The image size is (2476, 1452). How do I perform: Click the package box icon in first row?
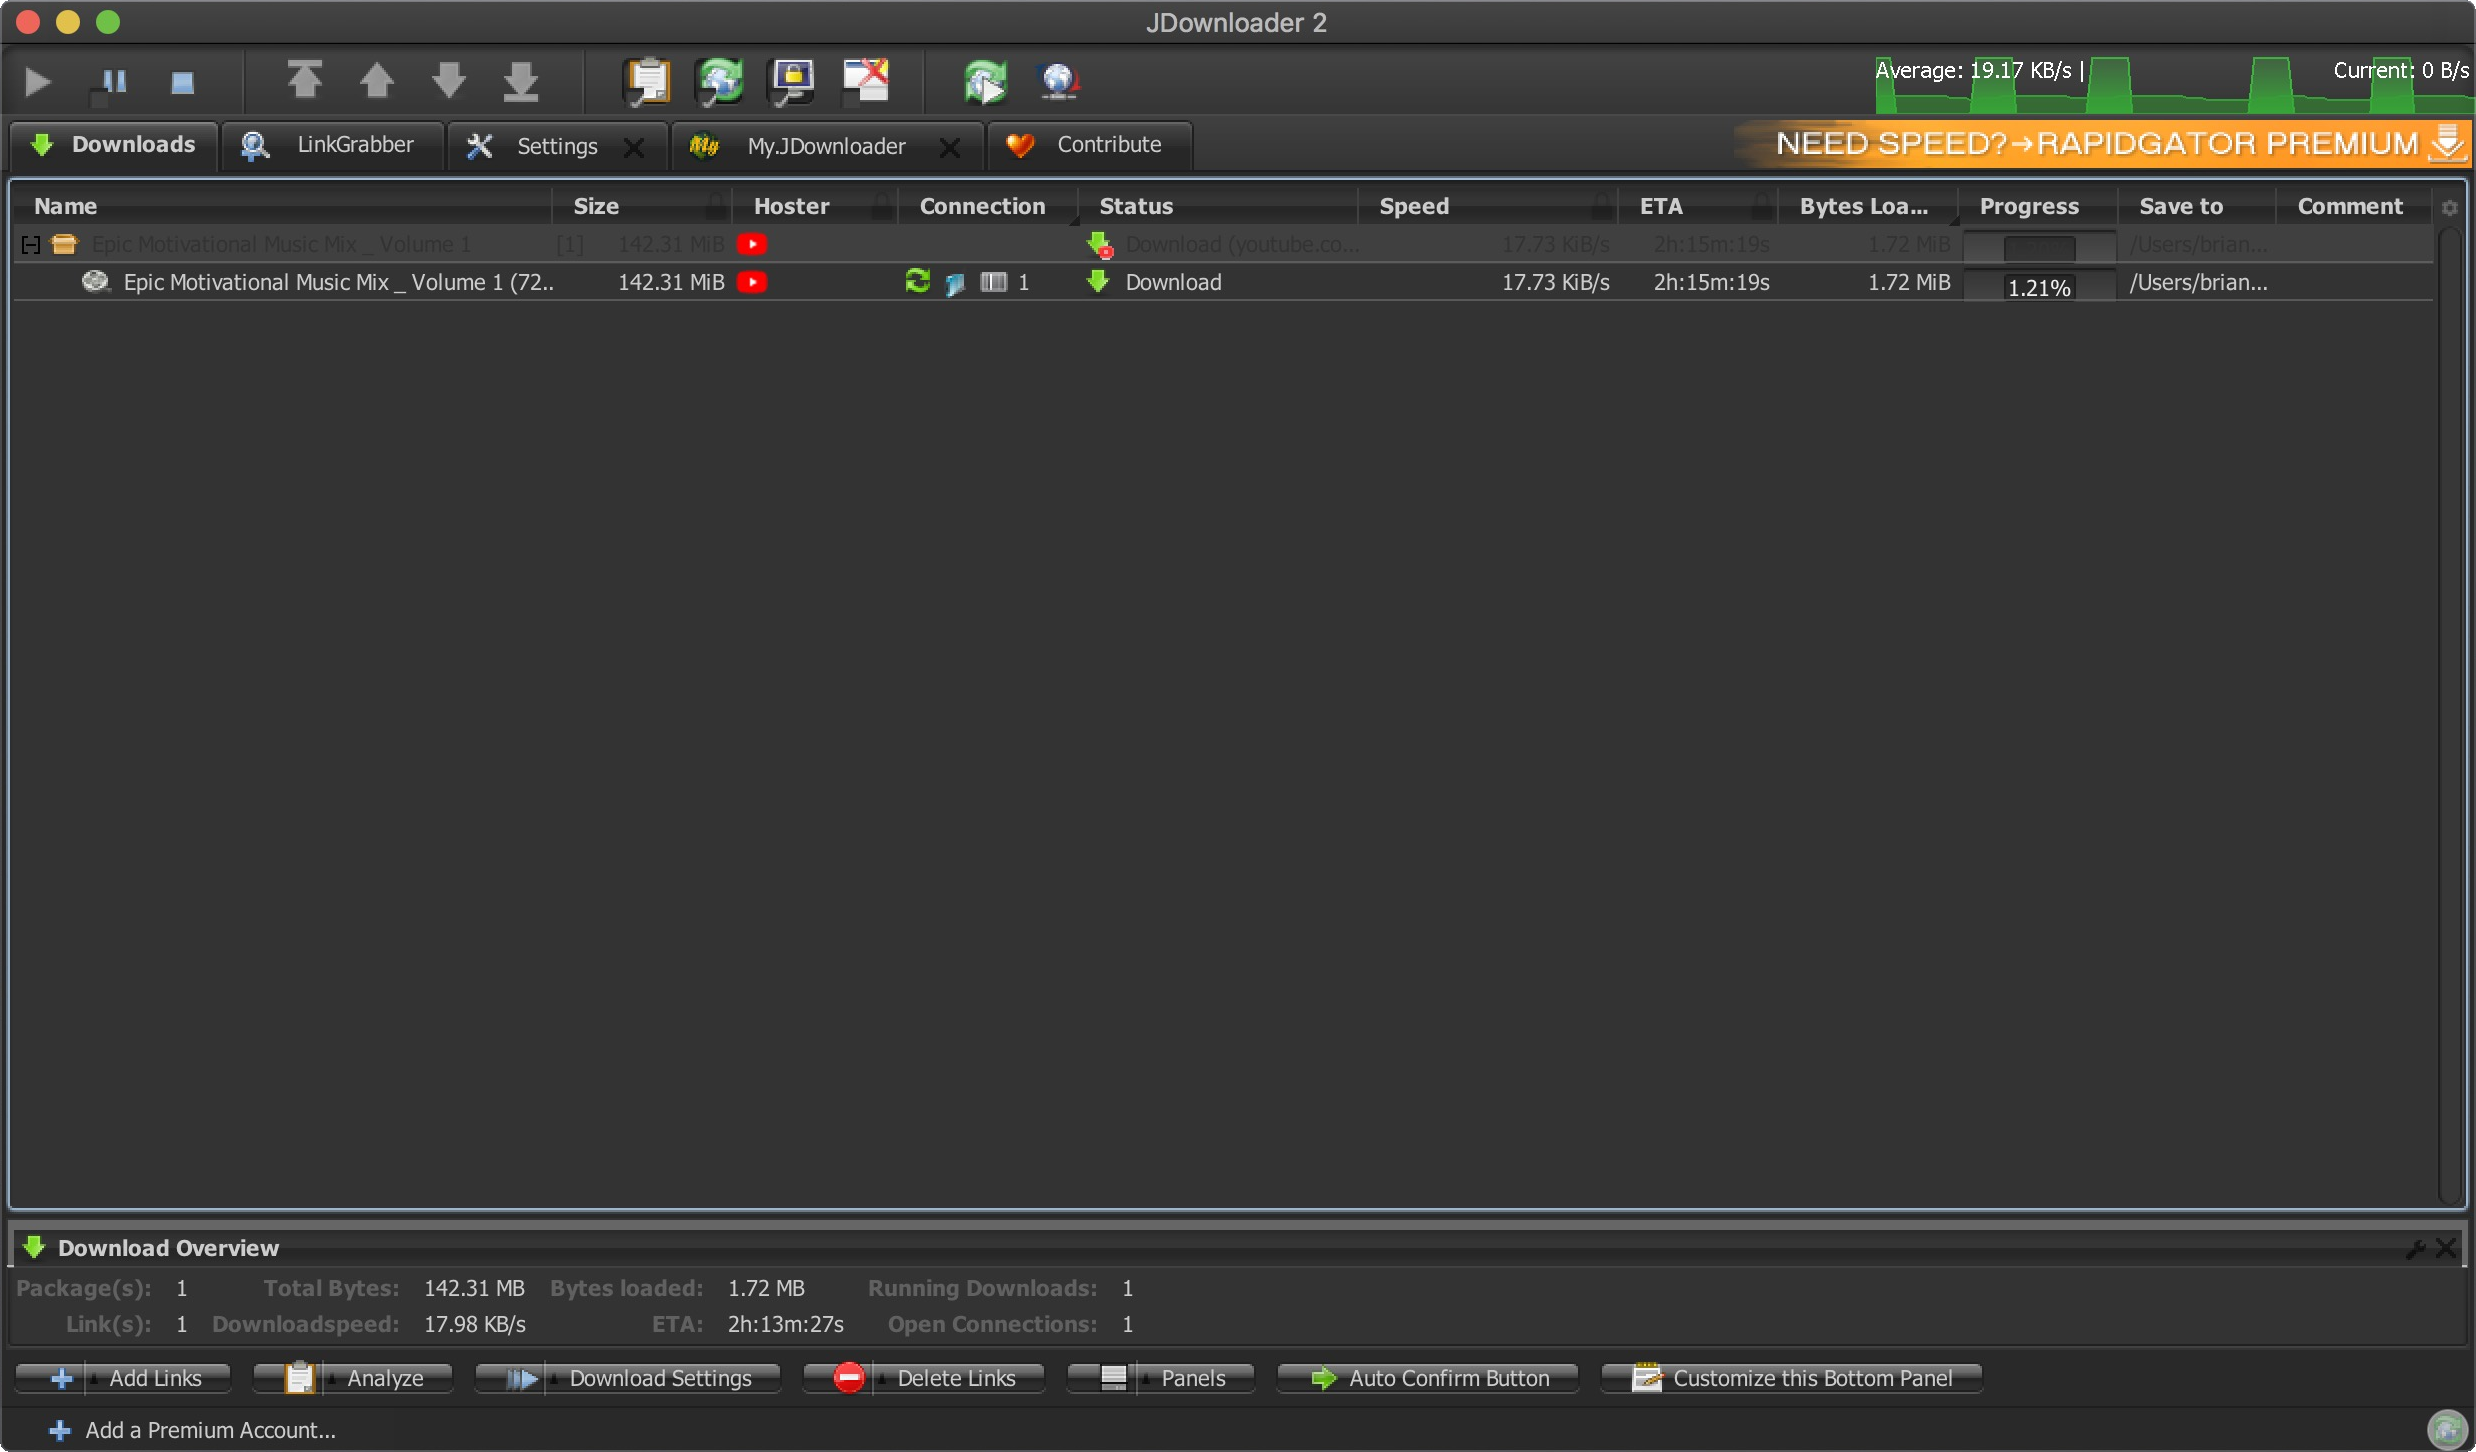pyautogui.click(x=64, y=244)
